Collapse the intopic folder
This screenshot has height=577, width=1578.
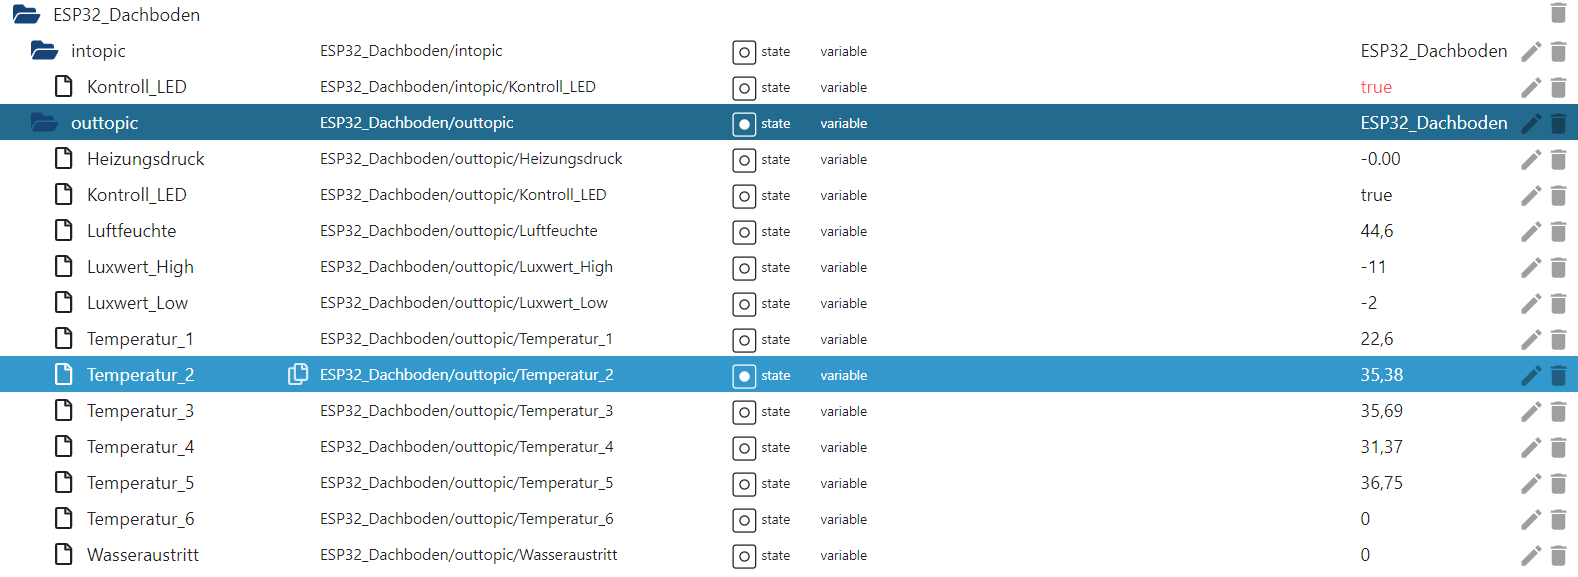[x=44, y=50]
